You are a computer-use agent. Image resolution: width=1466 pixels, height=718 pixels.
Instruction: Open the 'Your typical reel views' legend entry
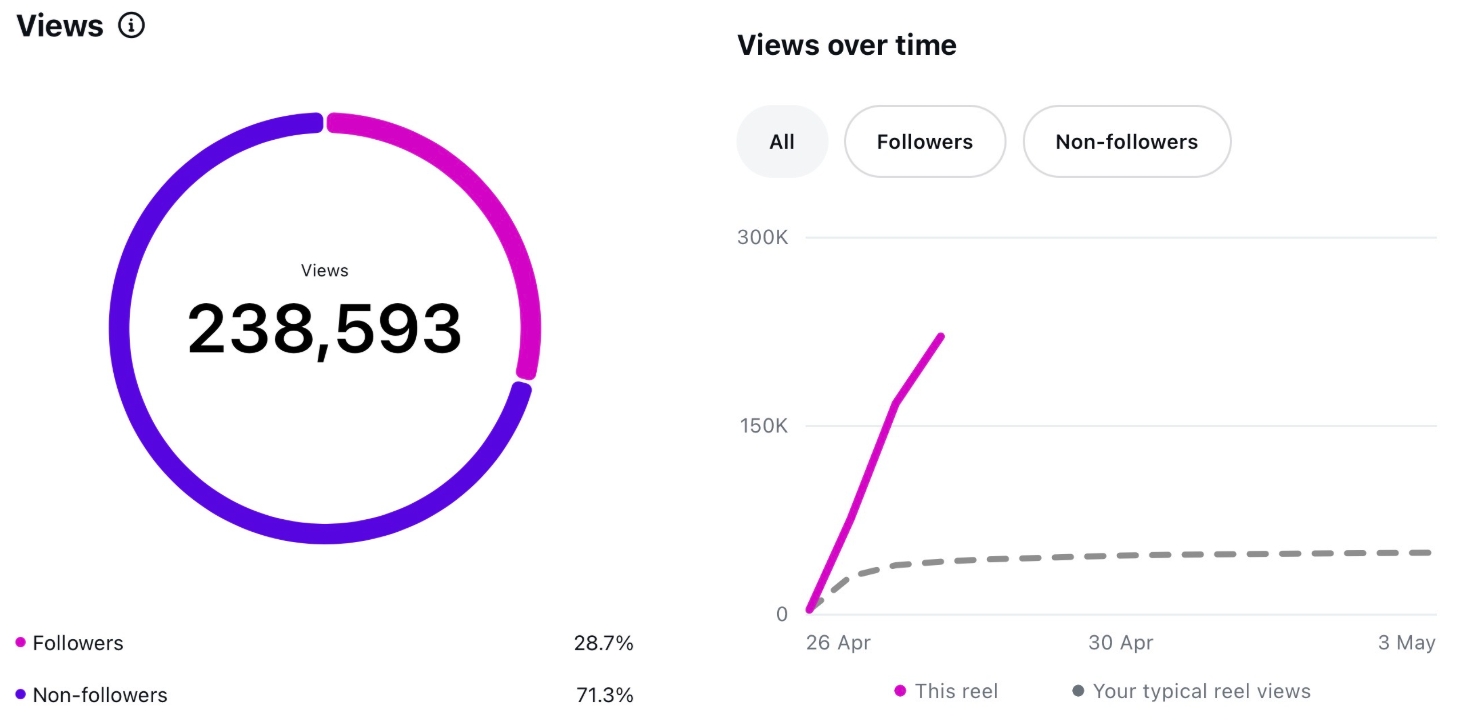click(x=1199, y=690)
